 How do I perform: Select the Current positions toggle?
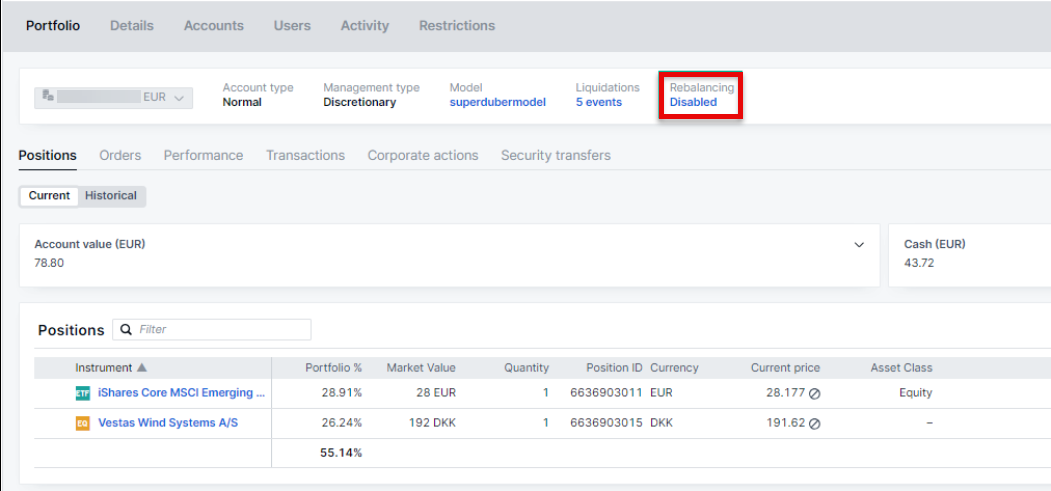click(x=49, y=196)
